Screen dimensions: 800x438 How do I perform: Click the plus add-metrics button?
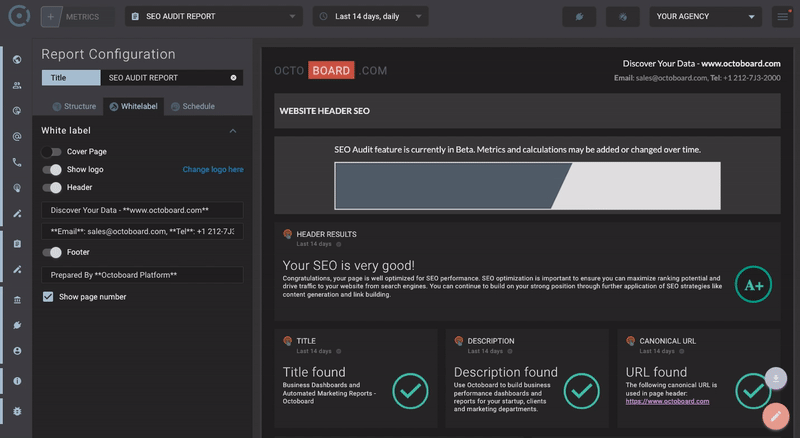click(x=51, y=17)
